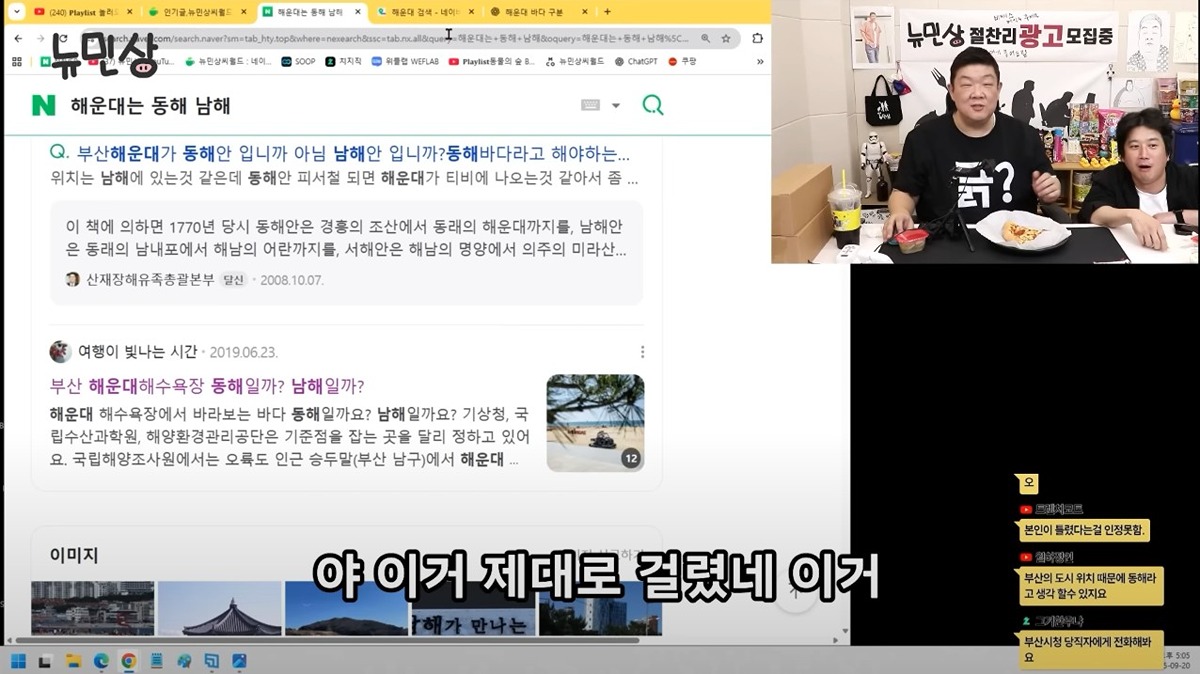Click the search box containing '해운대는 동해 남해'

[x=300, y=105]
